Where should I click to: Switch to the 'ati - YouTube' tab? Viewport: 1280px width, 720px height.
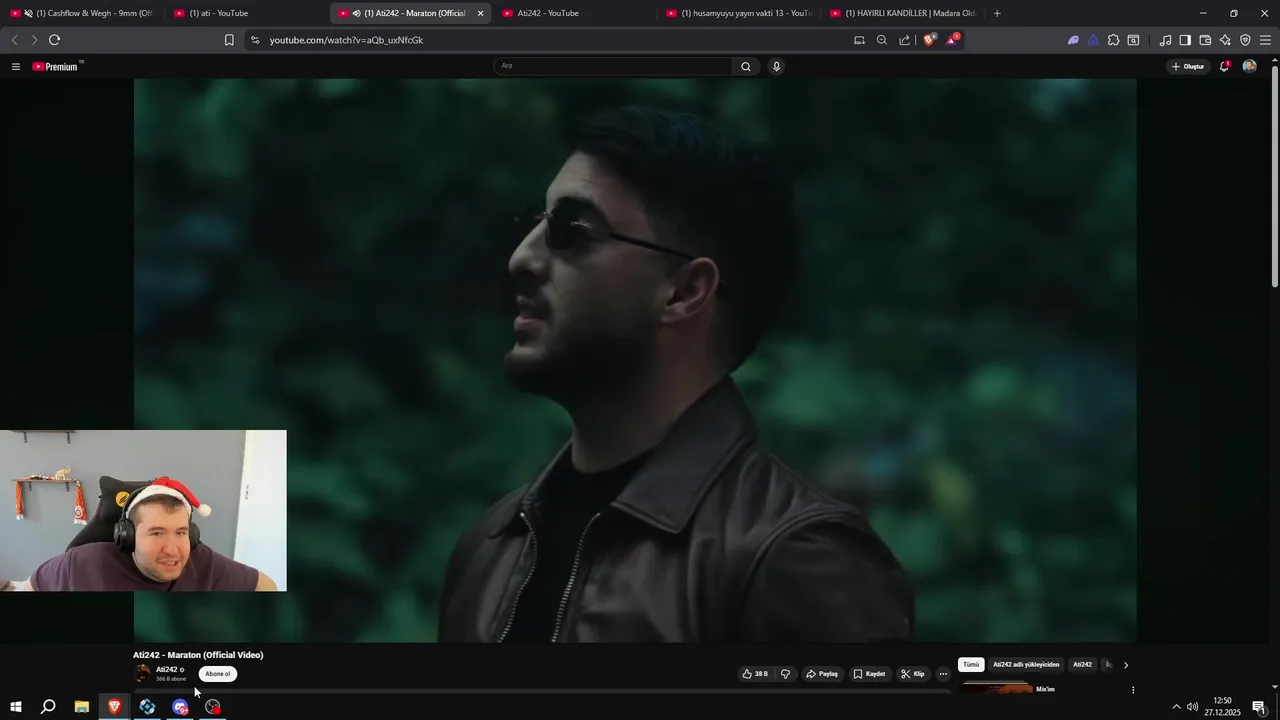(245, 13)
